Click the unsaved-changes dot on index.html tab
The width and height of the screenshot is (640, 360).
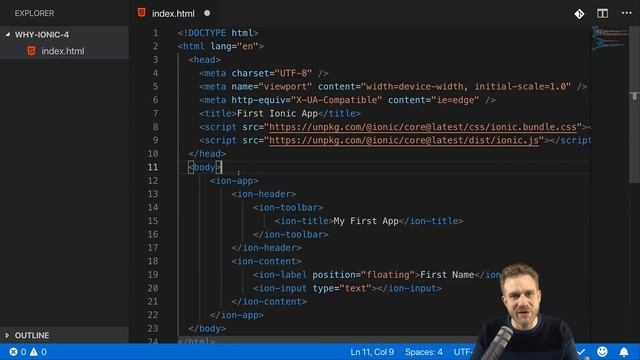(207, 13)
